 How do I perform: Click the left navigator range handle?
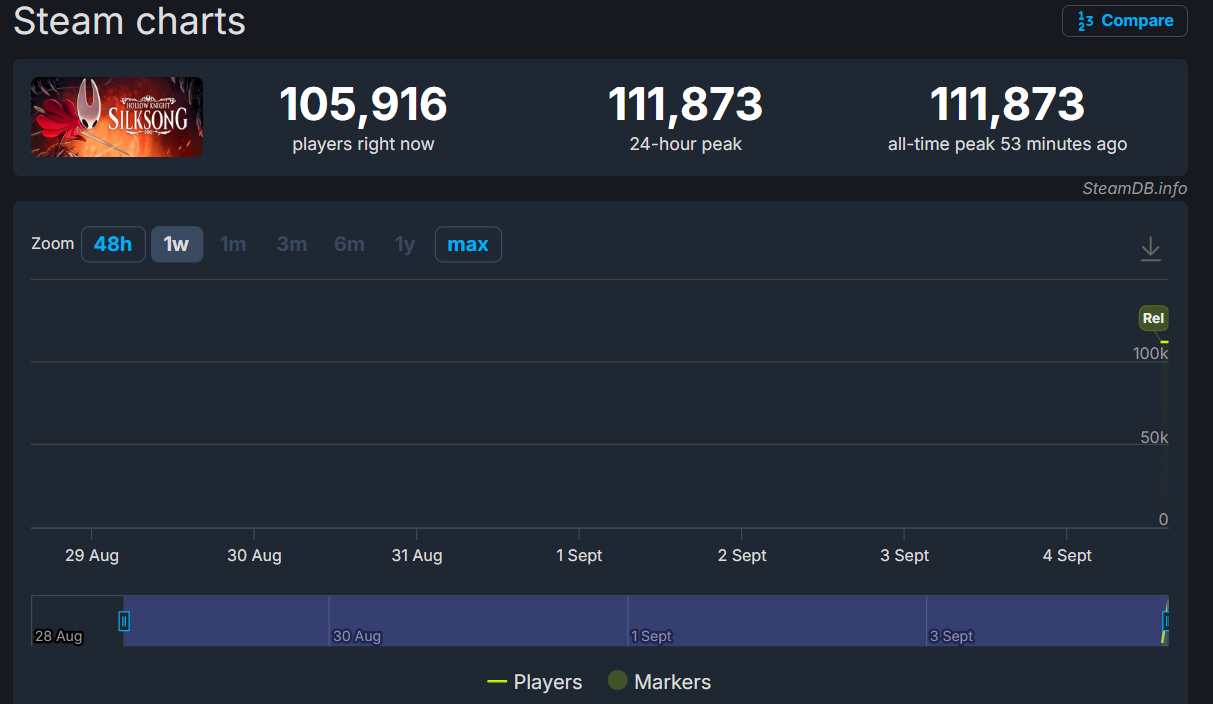tap(124, 621)
